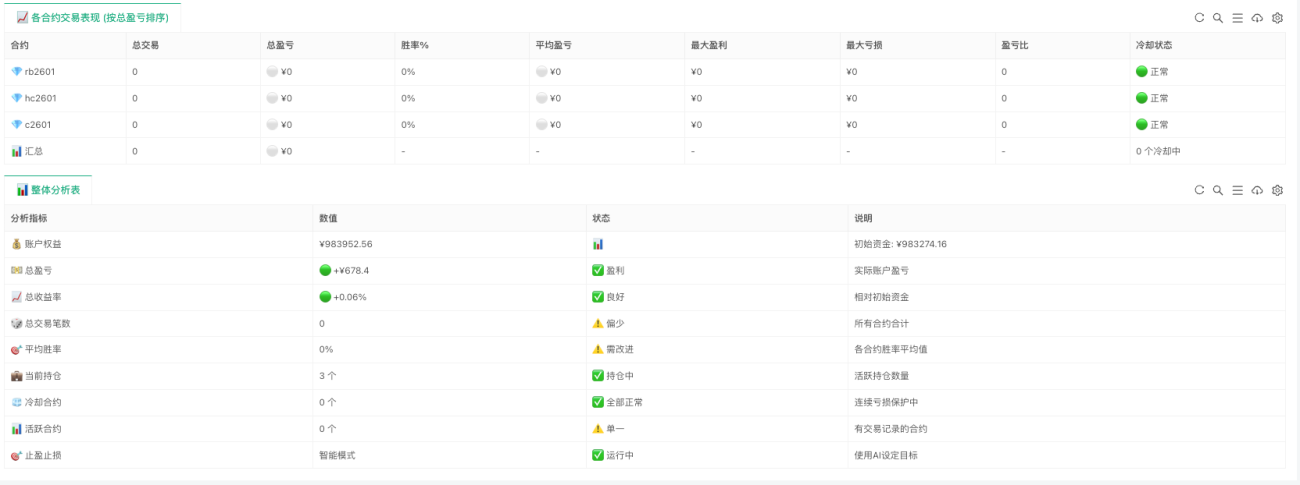This screenshot has width=1300, height=485.
Task: Expand column list menu in 整体分析表 panel
Action: click(x=1237, y=190)
